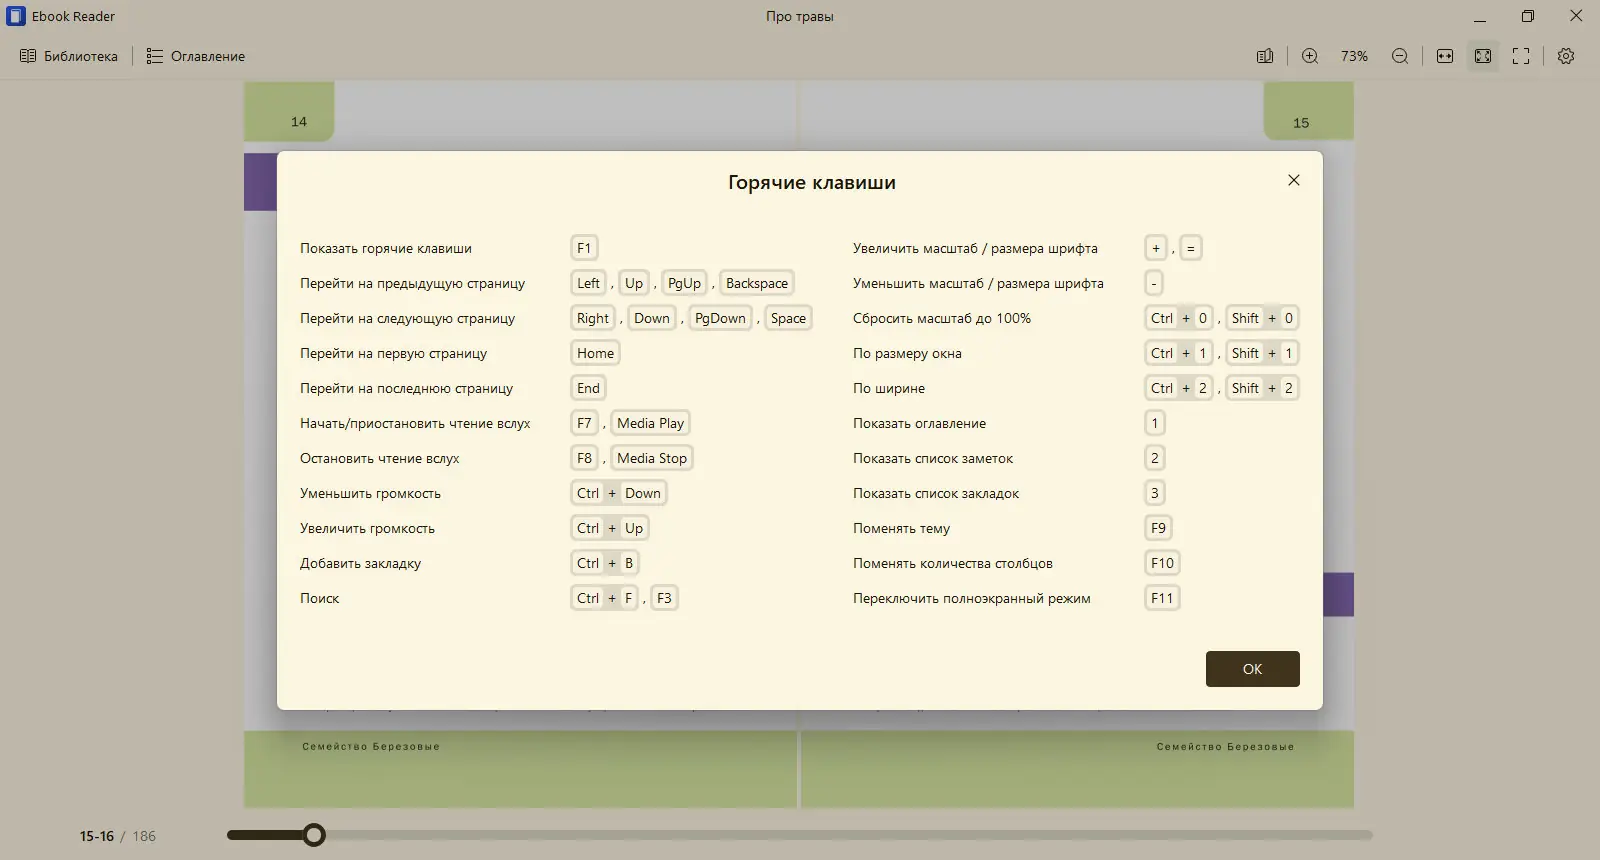The width and height of the screenshot is (1600, 860).
Task: Click page number 14 tab
Action: [x=289, y=111]
